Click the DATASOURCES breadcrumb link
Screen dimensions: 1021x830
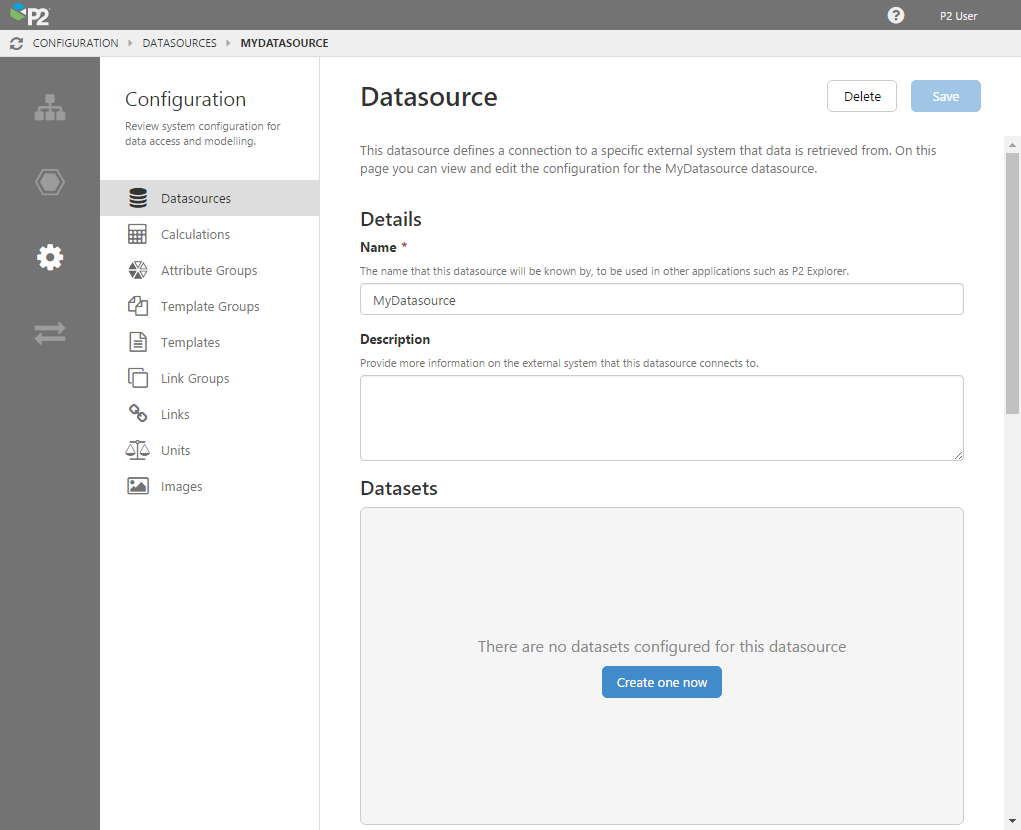point(179,43)
